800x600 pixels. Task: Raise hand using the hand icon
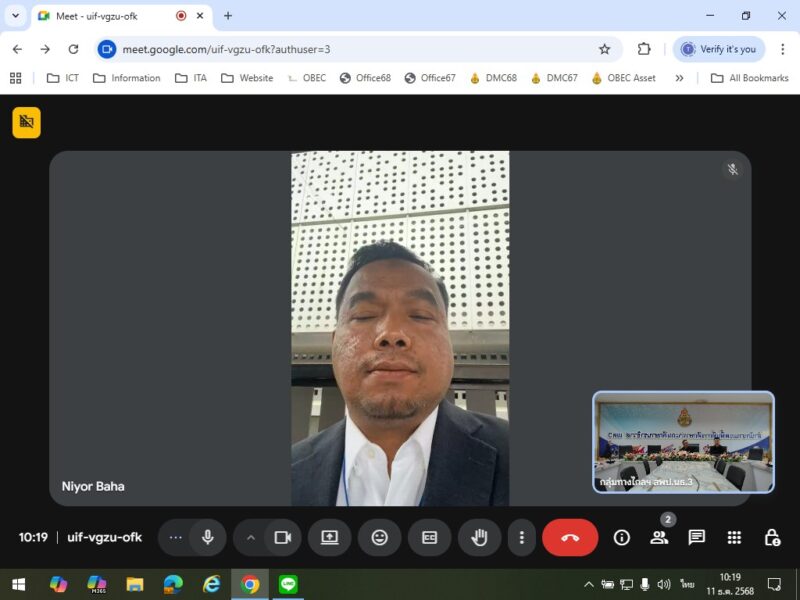[479, 537]
